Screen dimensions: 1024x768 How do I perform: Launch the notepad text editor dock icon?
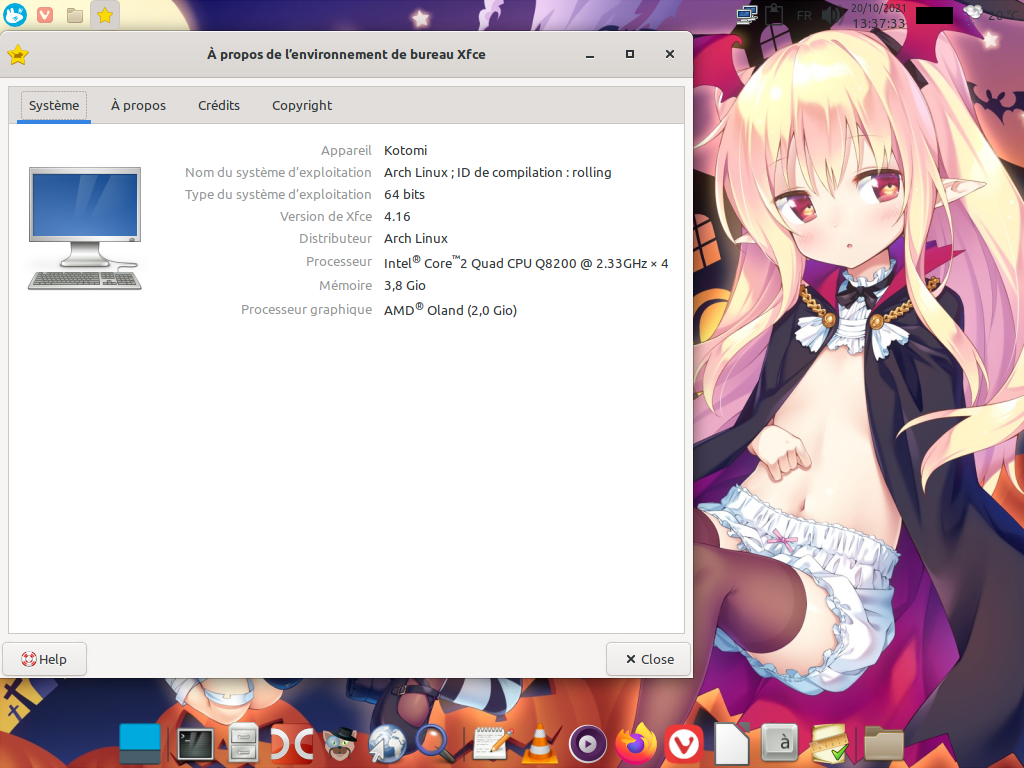[x=492, y=744]
